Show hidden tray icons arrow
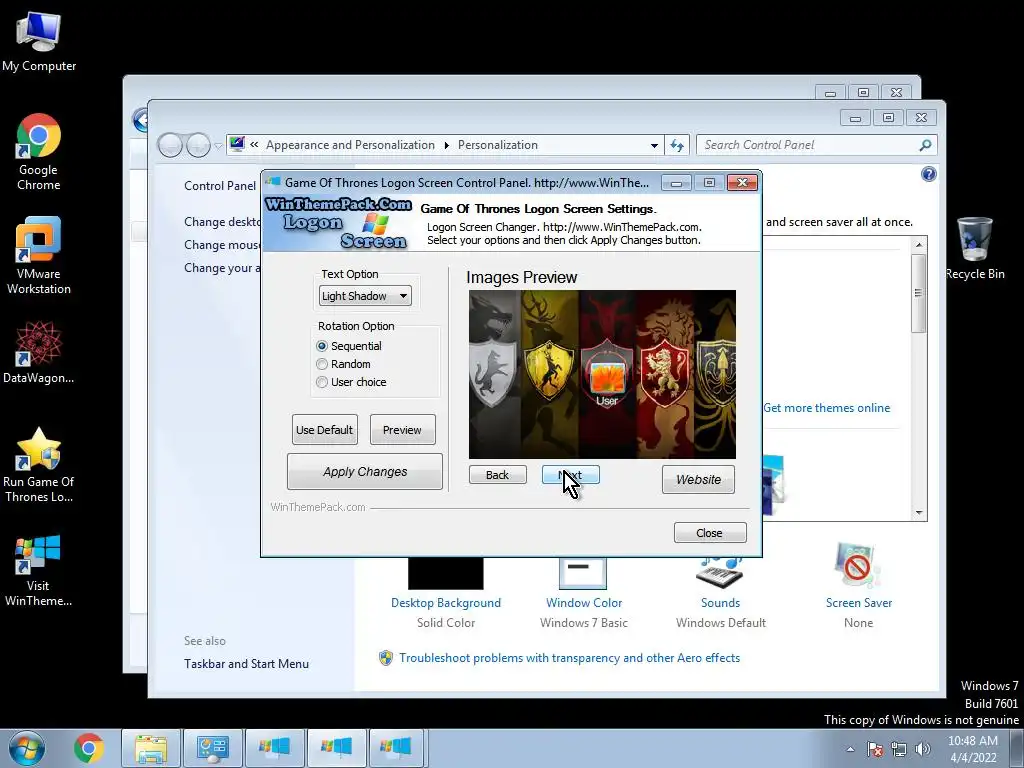Screen dimensions: 1024x768 coord(850,749)
